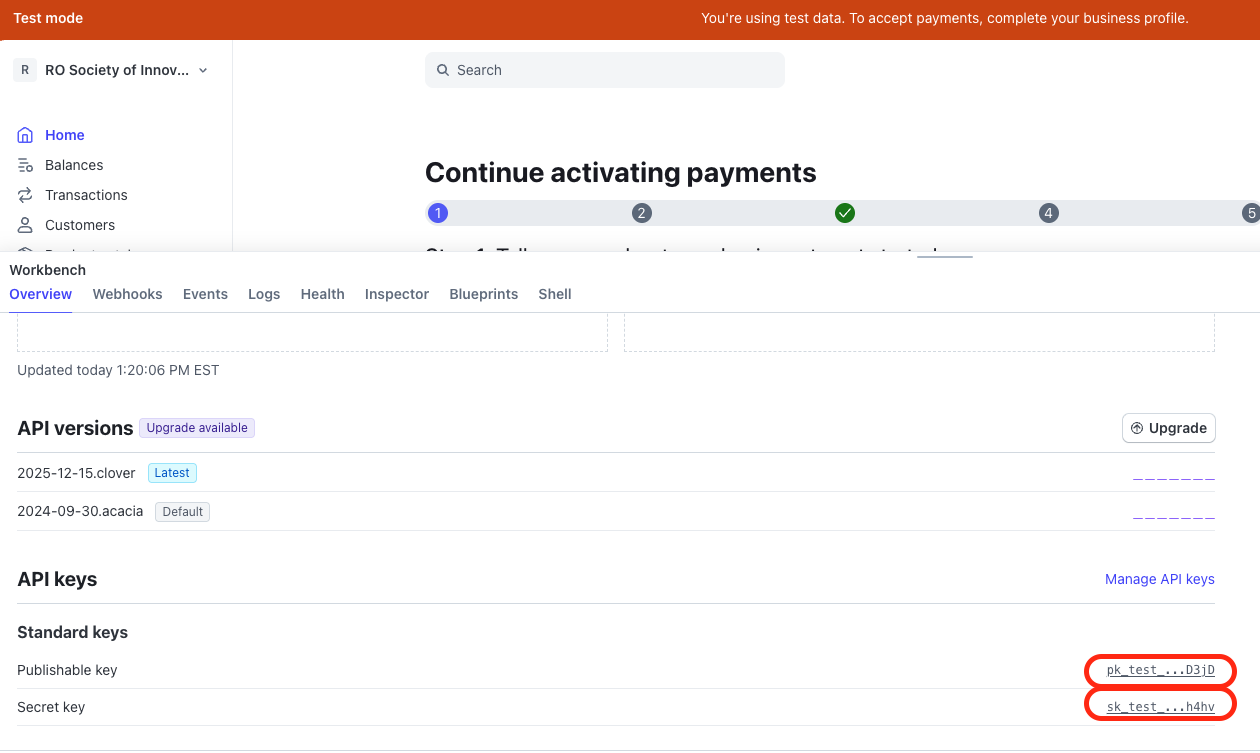The width and height of the screenshot is (1260, 753).
Task: Reveal the secret key sk_test_...h4hv
Action: point(1161,707)
